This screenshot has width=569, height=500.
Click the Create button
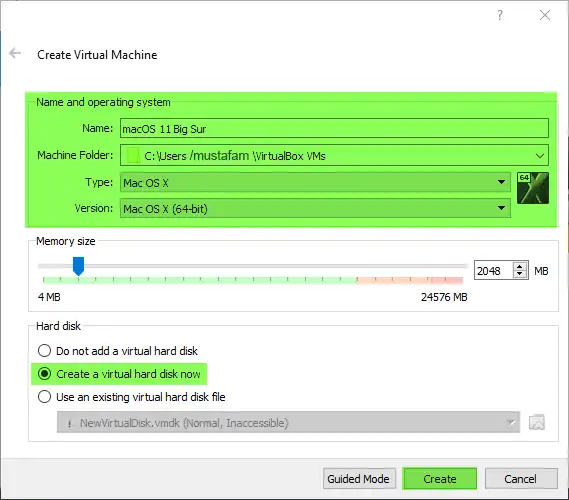pyautogui.click(x=439, y=479)
